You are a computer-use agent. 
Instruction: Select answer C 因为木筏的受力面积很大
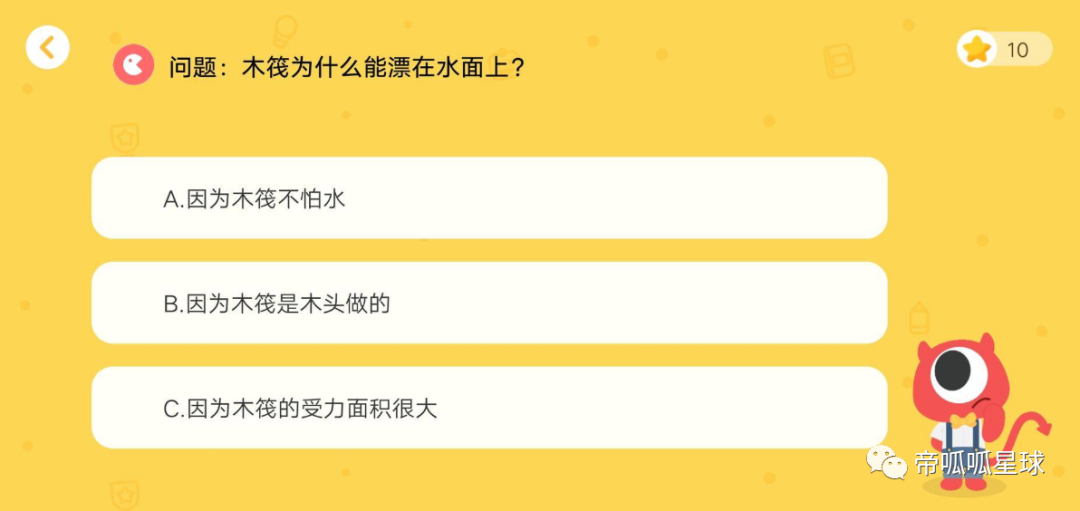pos(489,408)
